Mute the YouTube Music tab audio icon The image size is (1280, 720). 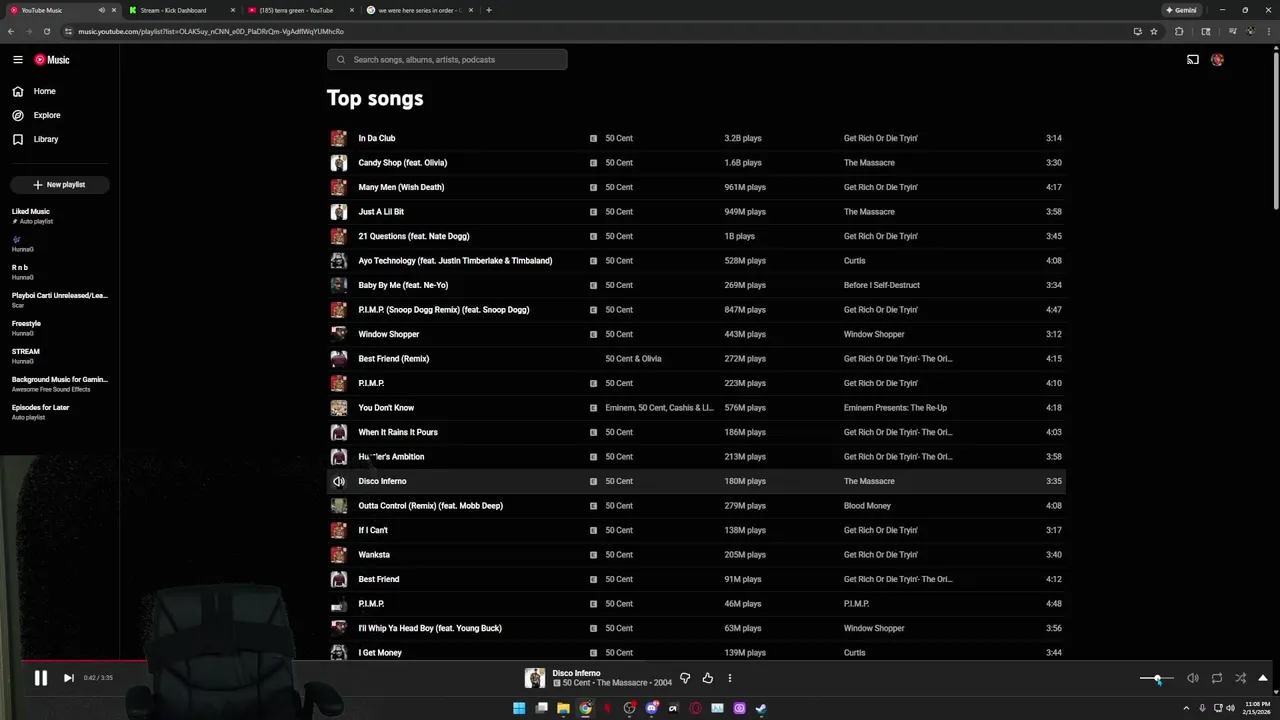[101, 10]
